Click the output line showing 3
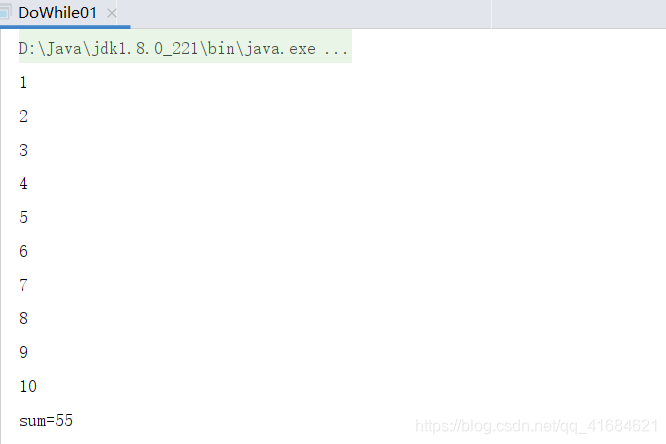Viewport: 666px width, 444px height. pyautogui.click(x=23, y=150)
